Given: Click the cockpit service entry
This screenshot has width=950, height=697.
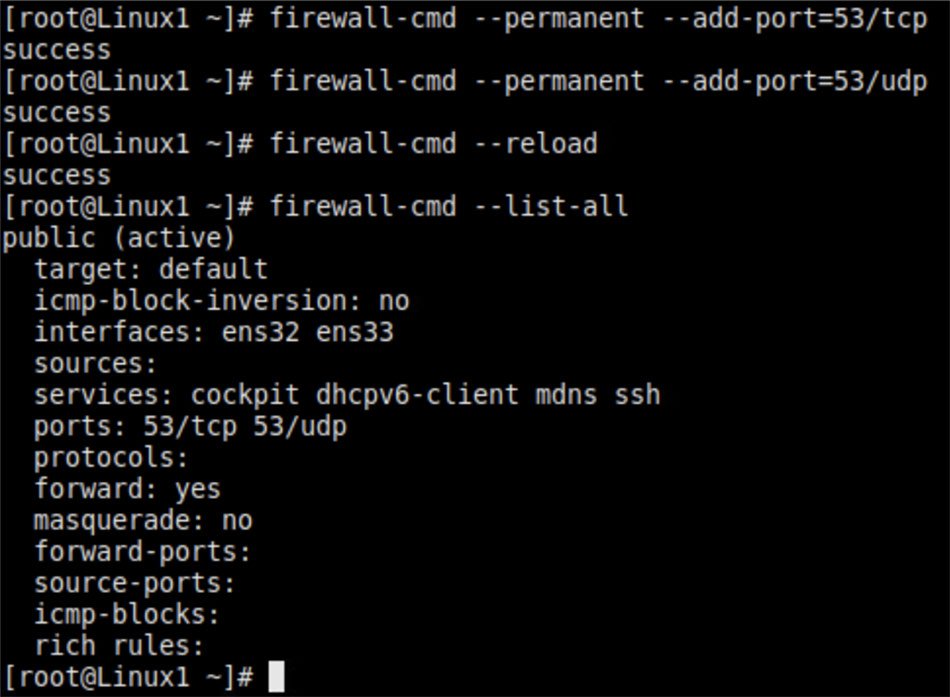Looking at the screenshot, I should click(245, 394).
